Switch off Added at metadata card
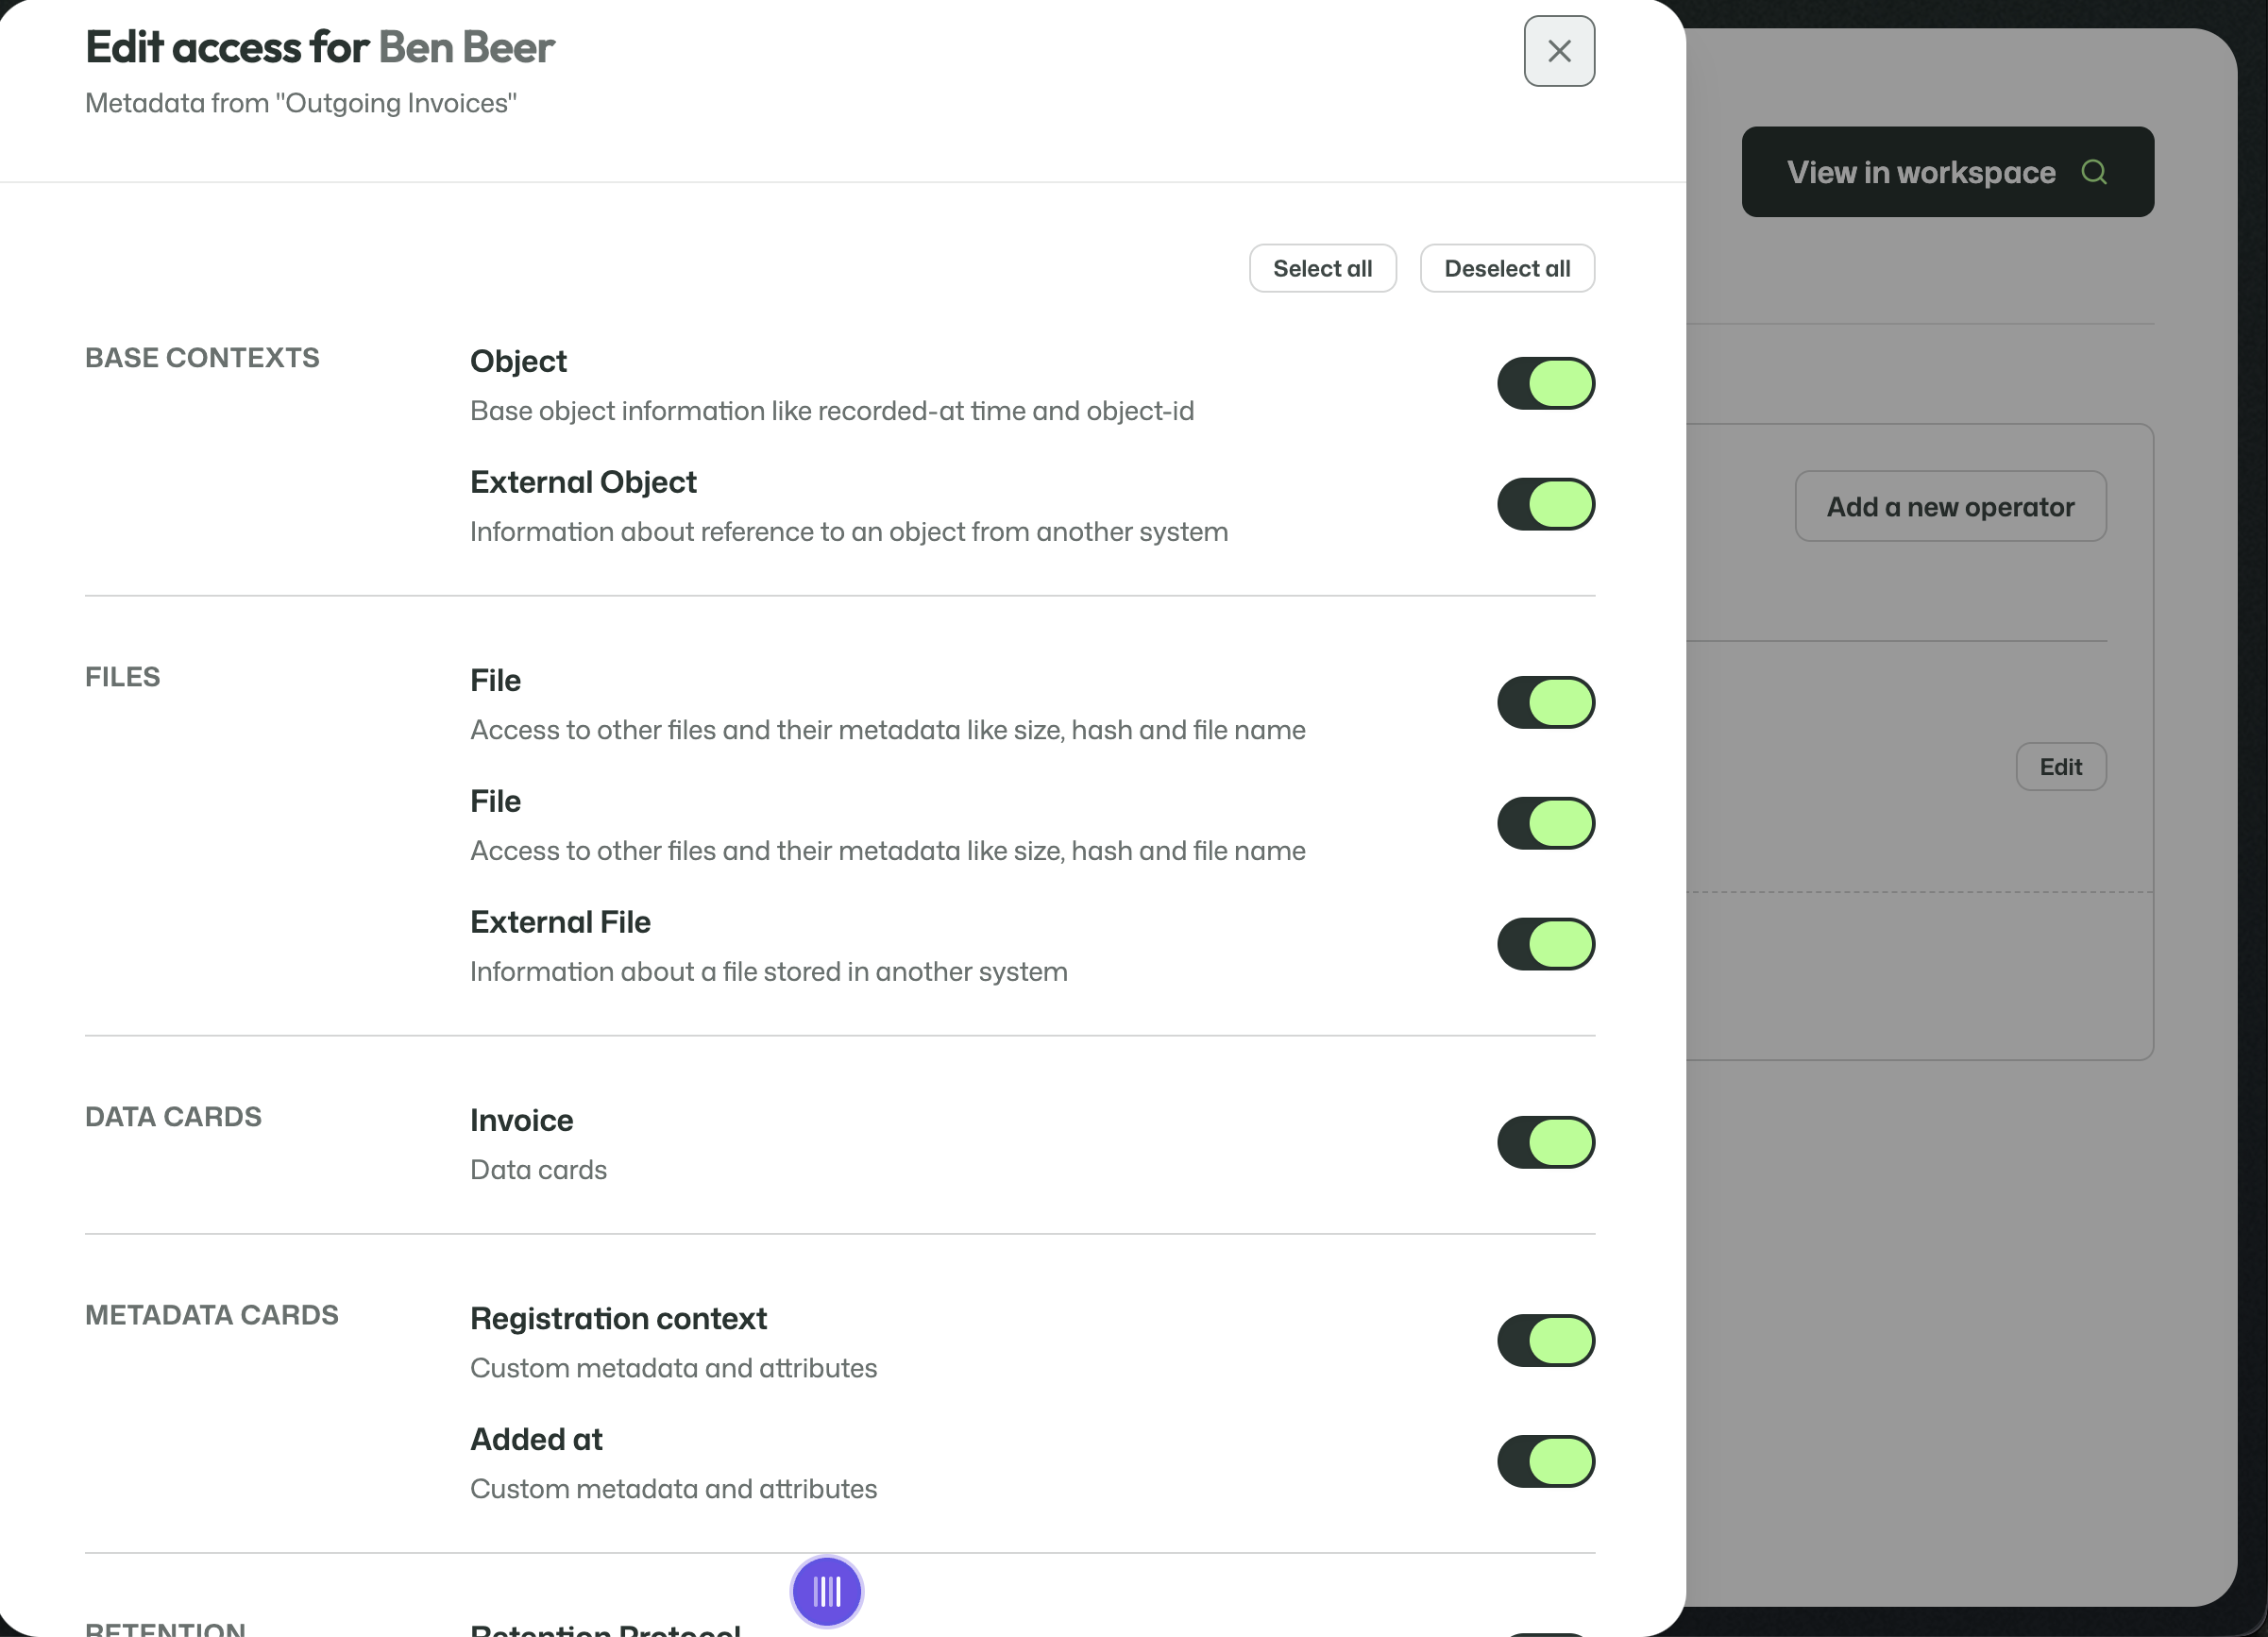Viewport: 2268px width, 1637px height. pos(1546,1462)
